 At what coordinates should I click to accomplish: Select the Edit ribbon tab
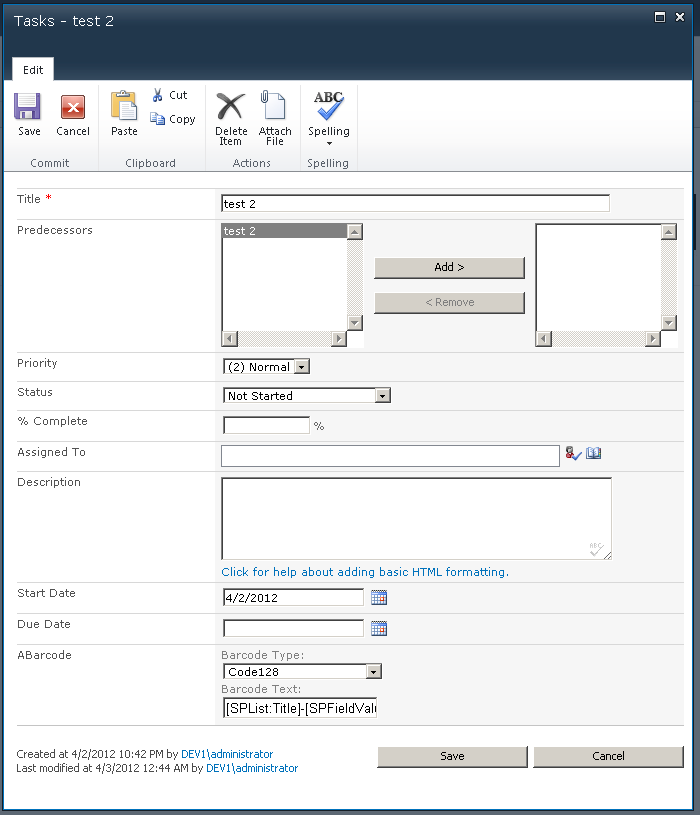coord(33,70)
